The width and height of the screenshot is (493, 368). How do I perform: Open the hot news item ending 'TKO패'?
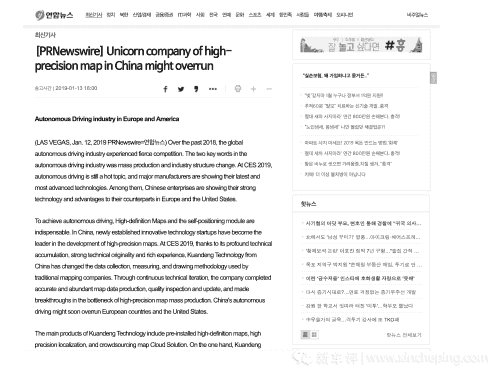tap(352, 320)
